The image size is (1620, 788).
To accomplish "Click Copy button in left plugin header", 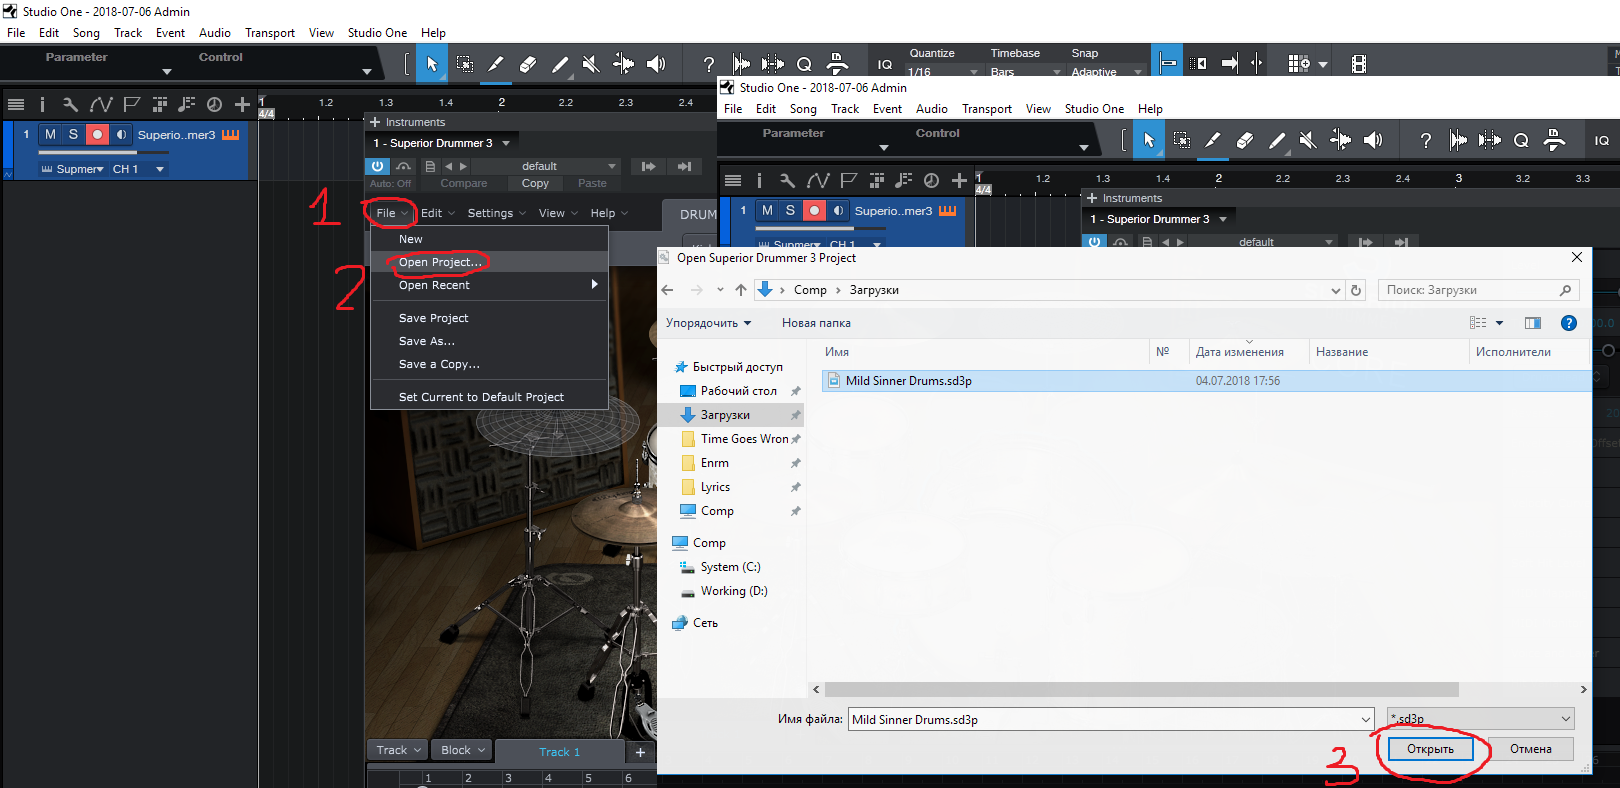I will coord(535,183).
